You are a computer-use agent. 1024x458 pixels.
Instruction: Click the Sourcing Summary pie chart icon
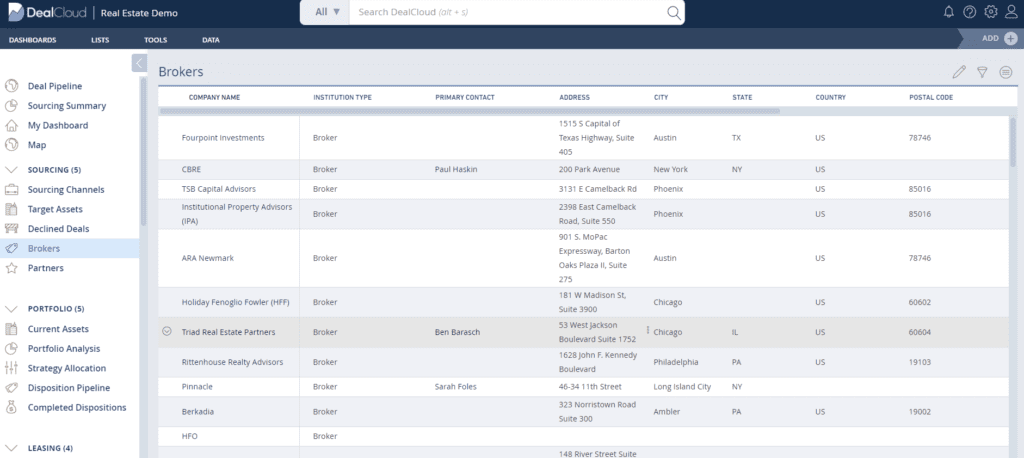point(11,106)
